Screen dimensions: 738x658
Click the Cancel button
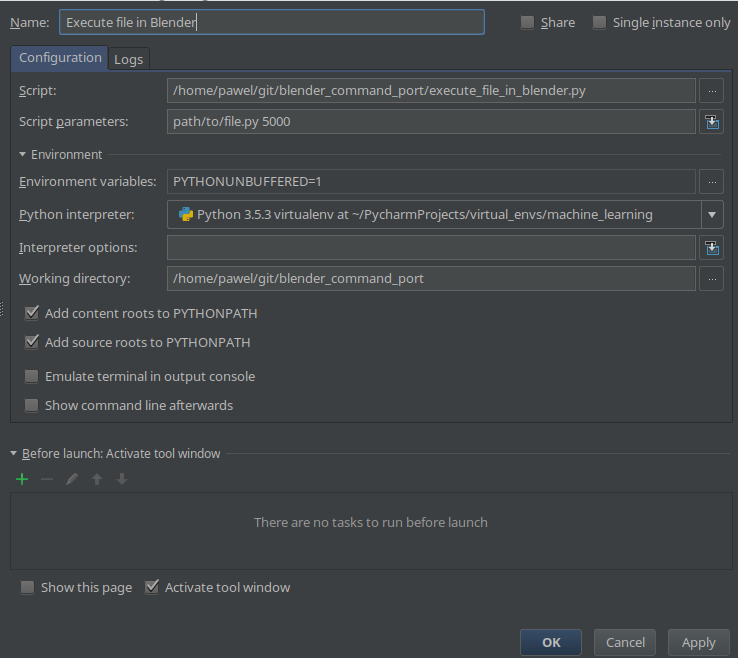(x=625, y=642)
